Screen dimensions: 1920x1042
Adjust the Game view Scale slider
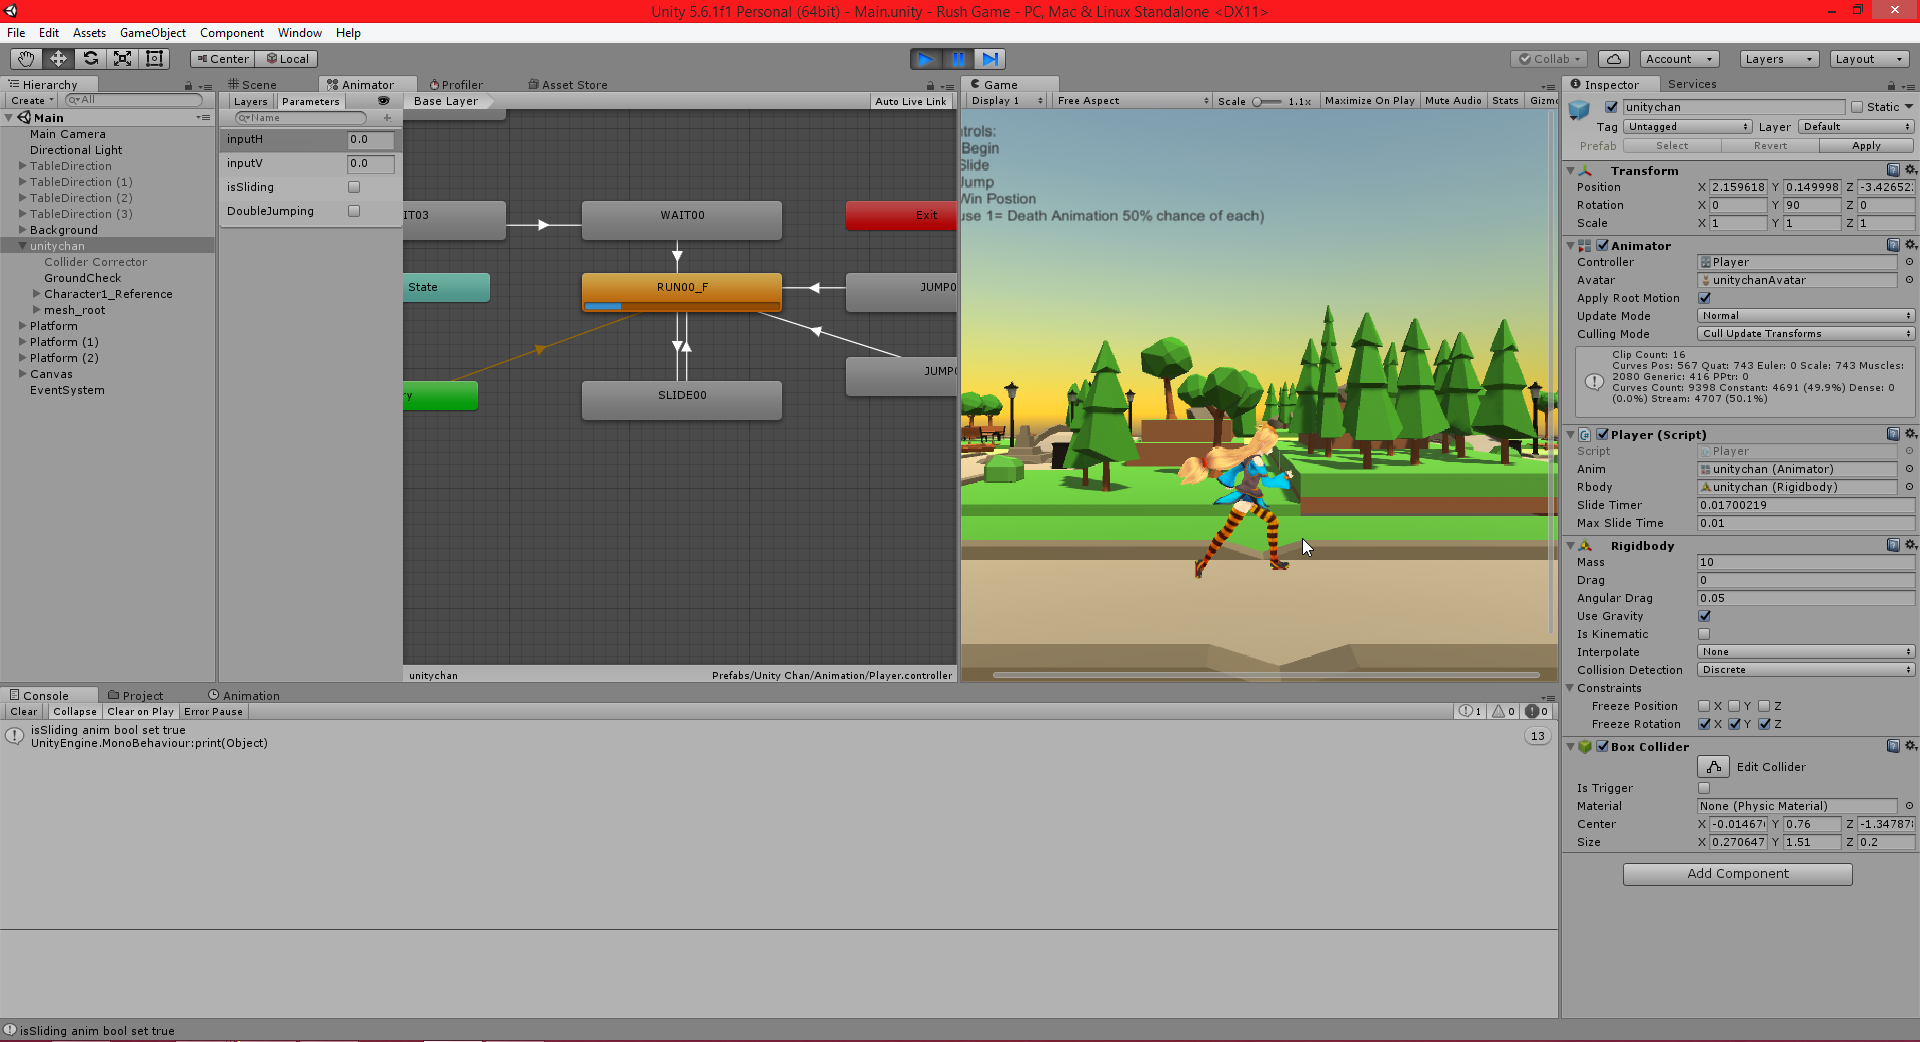pos(1267,102)
